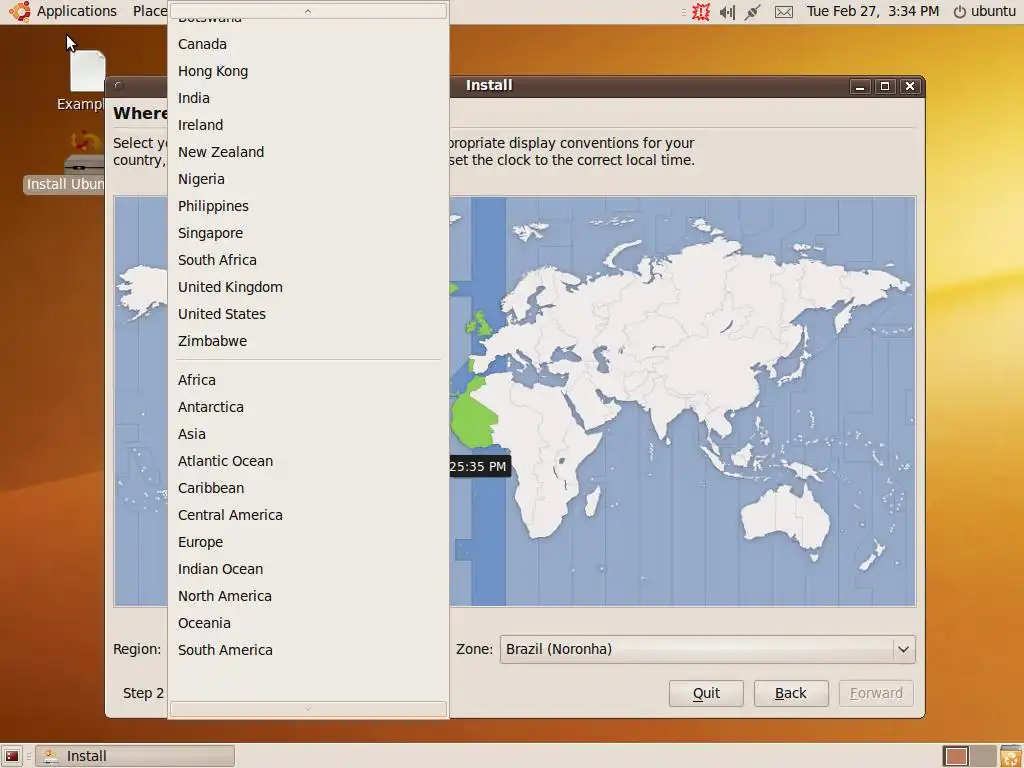Pick United Kingdom from the list

coord(308,287)
